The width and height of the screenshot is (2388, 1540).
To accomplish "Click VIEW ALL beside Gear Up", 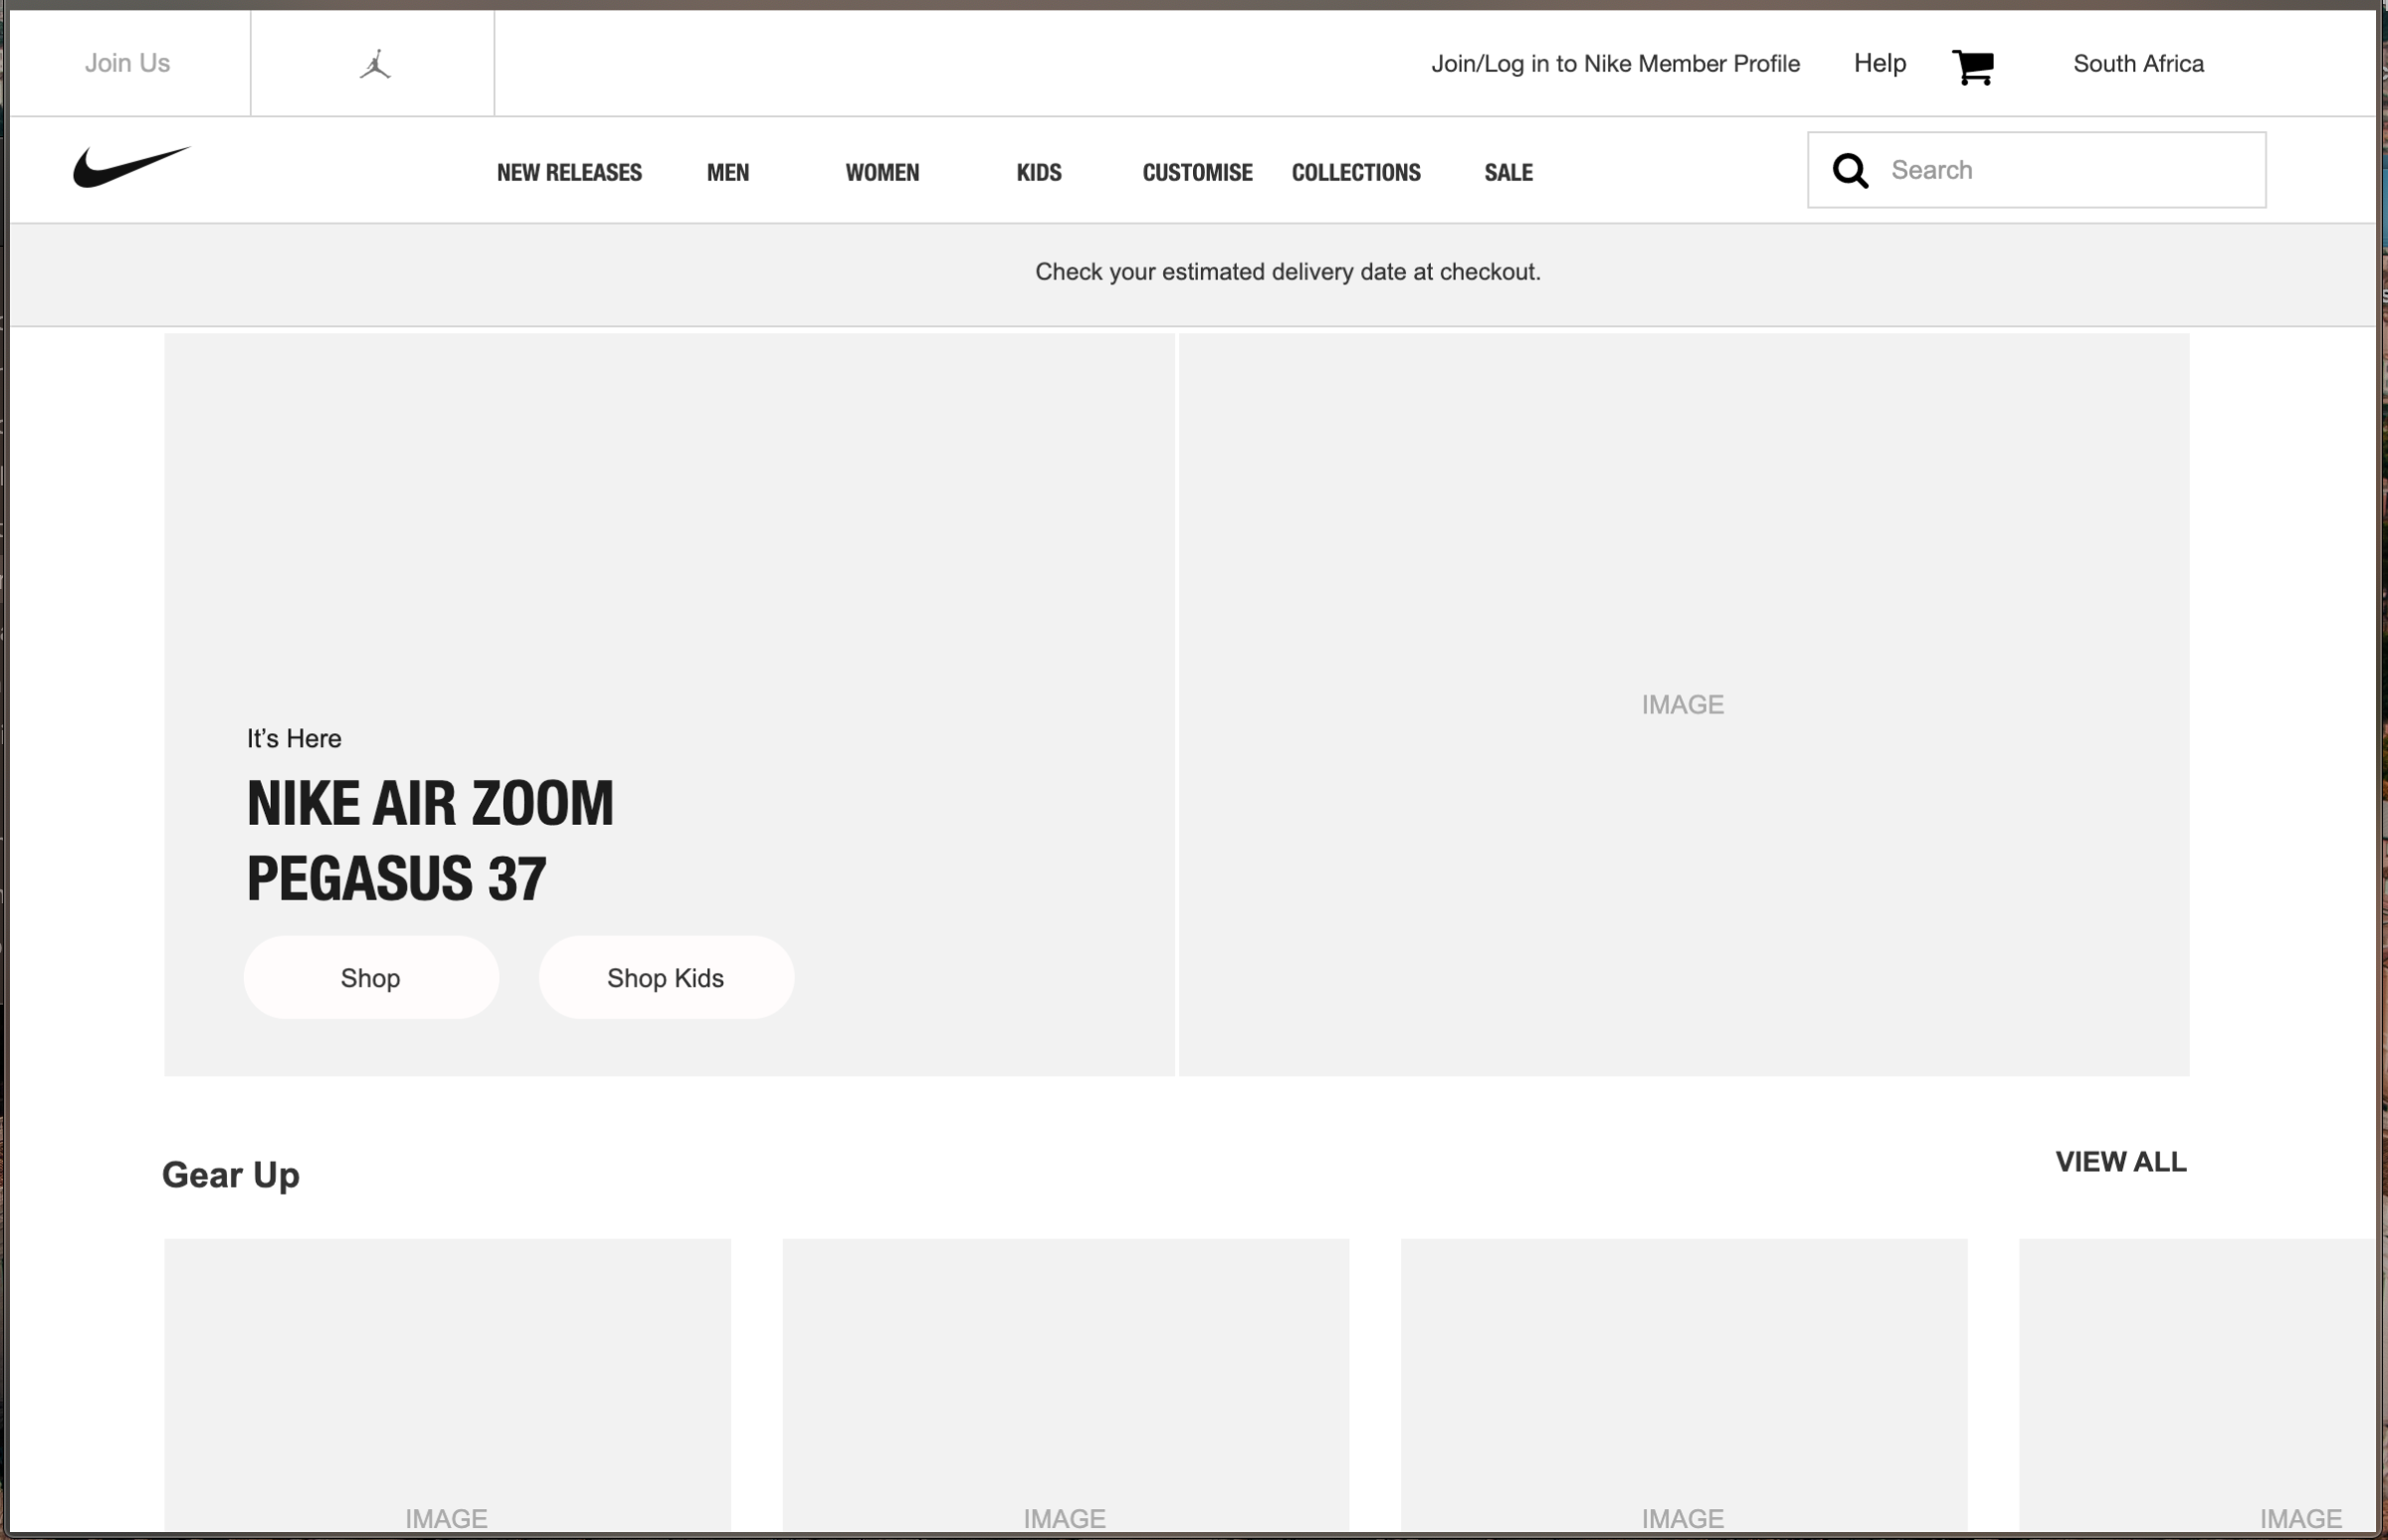I will coord(2121,1162).
